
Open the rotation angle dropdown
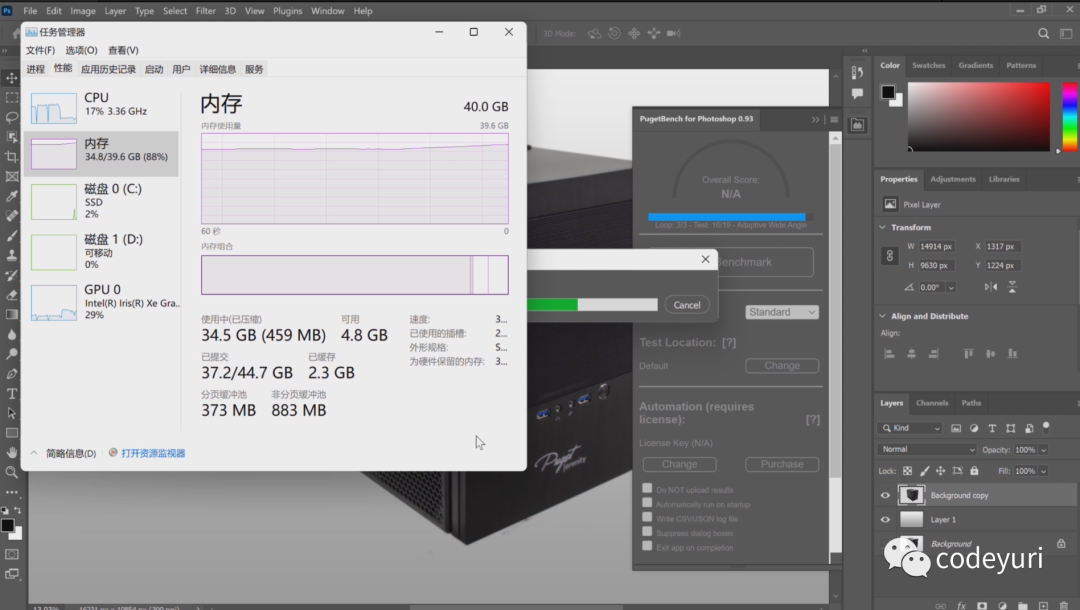[951, 288]
